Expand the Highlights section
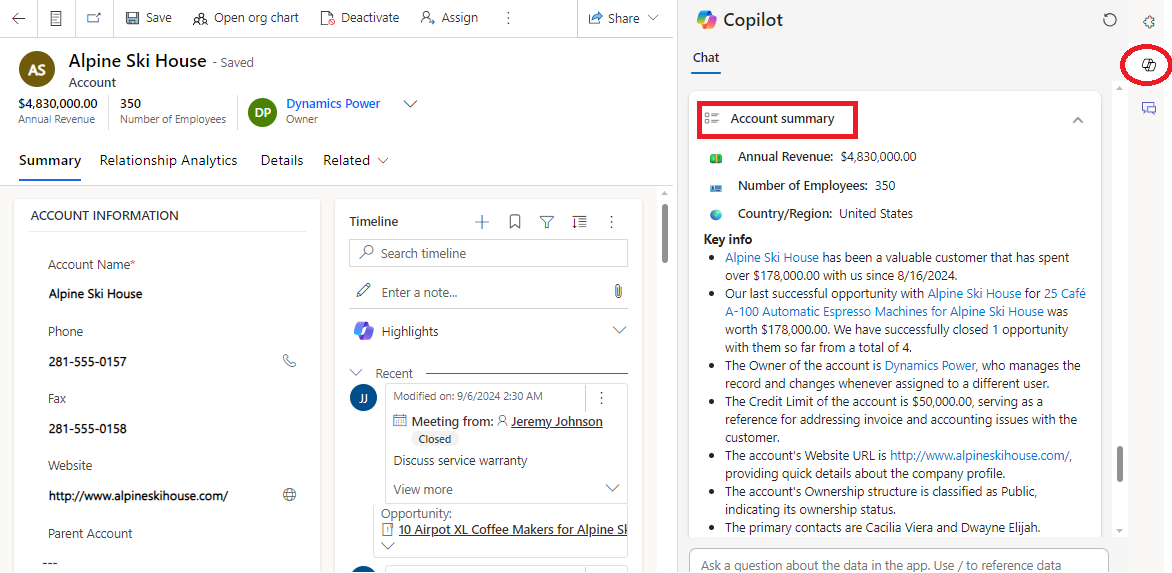1172x573 pixels. point(619,331)
